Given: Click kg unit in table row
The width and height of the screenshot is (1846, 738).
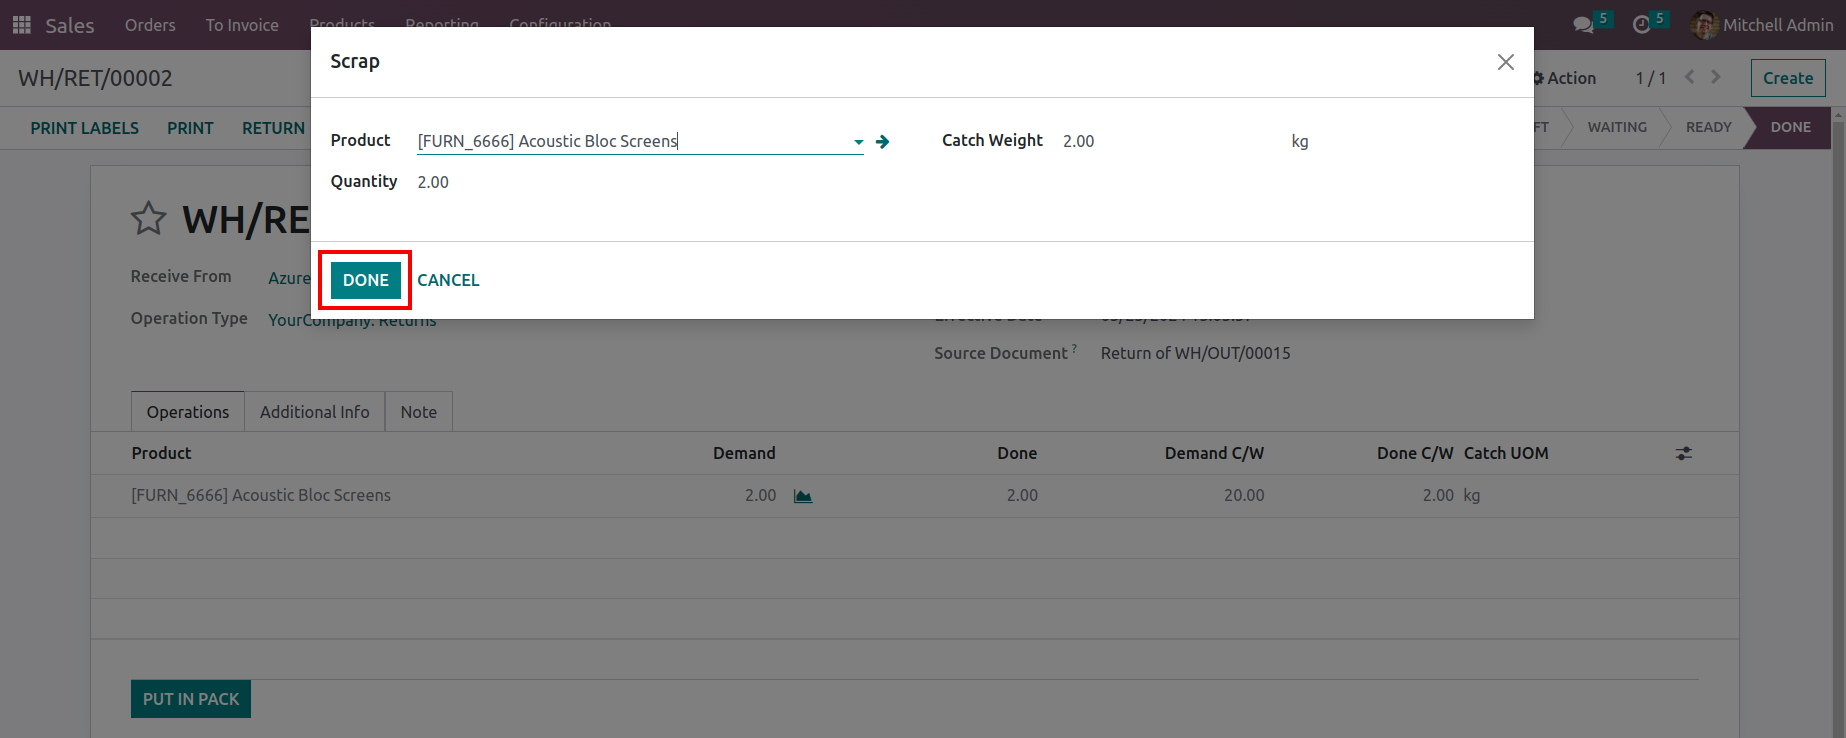Looking at the screenshot, I should [x=1472, y=496].
